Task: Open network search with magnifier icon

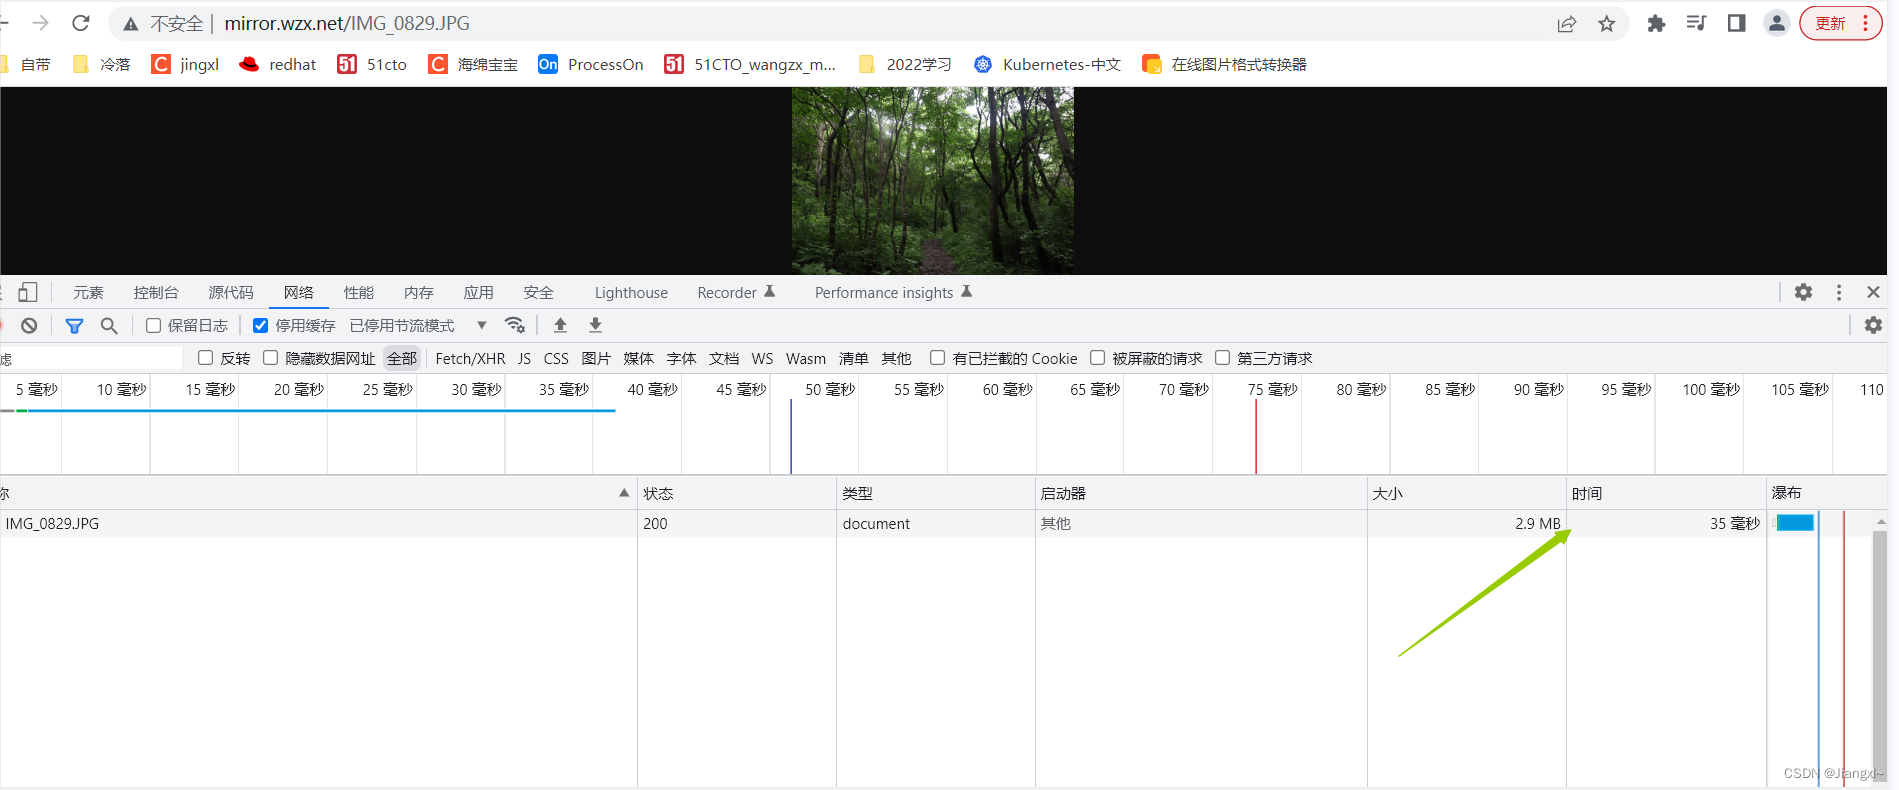Action: click(109, 325)
